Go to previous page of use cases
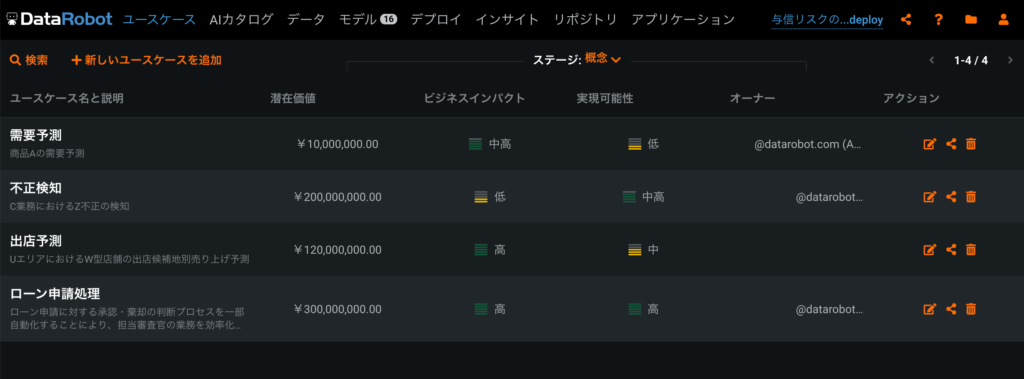This screenshot has height=379, width=1024. click(932, 60)
